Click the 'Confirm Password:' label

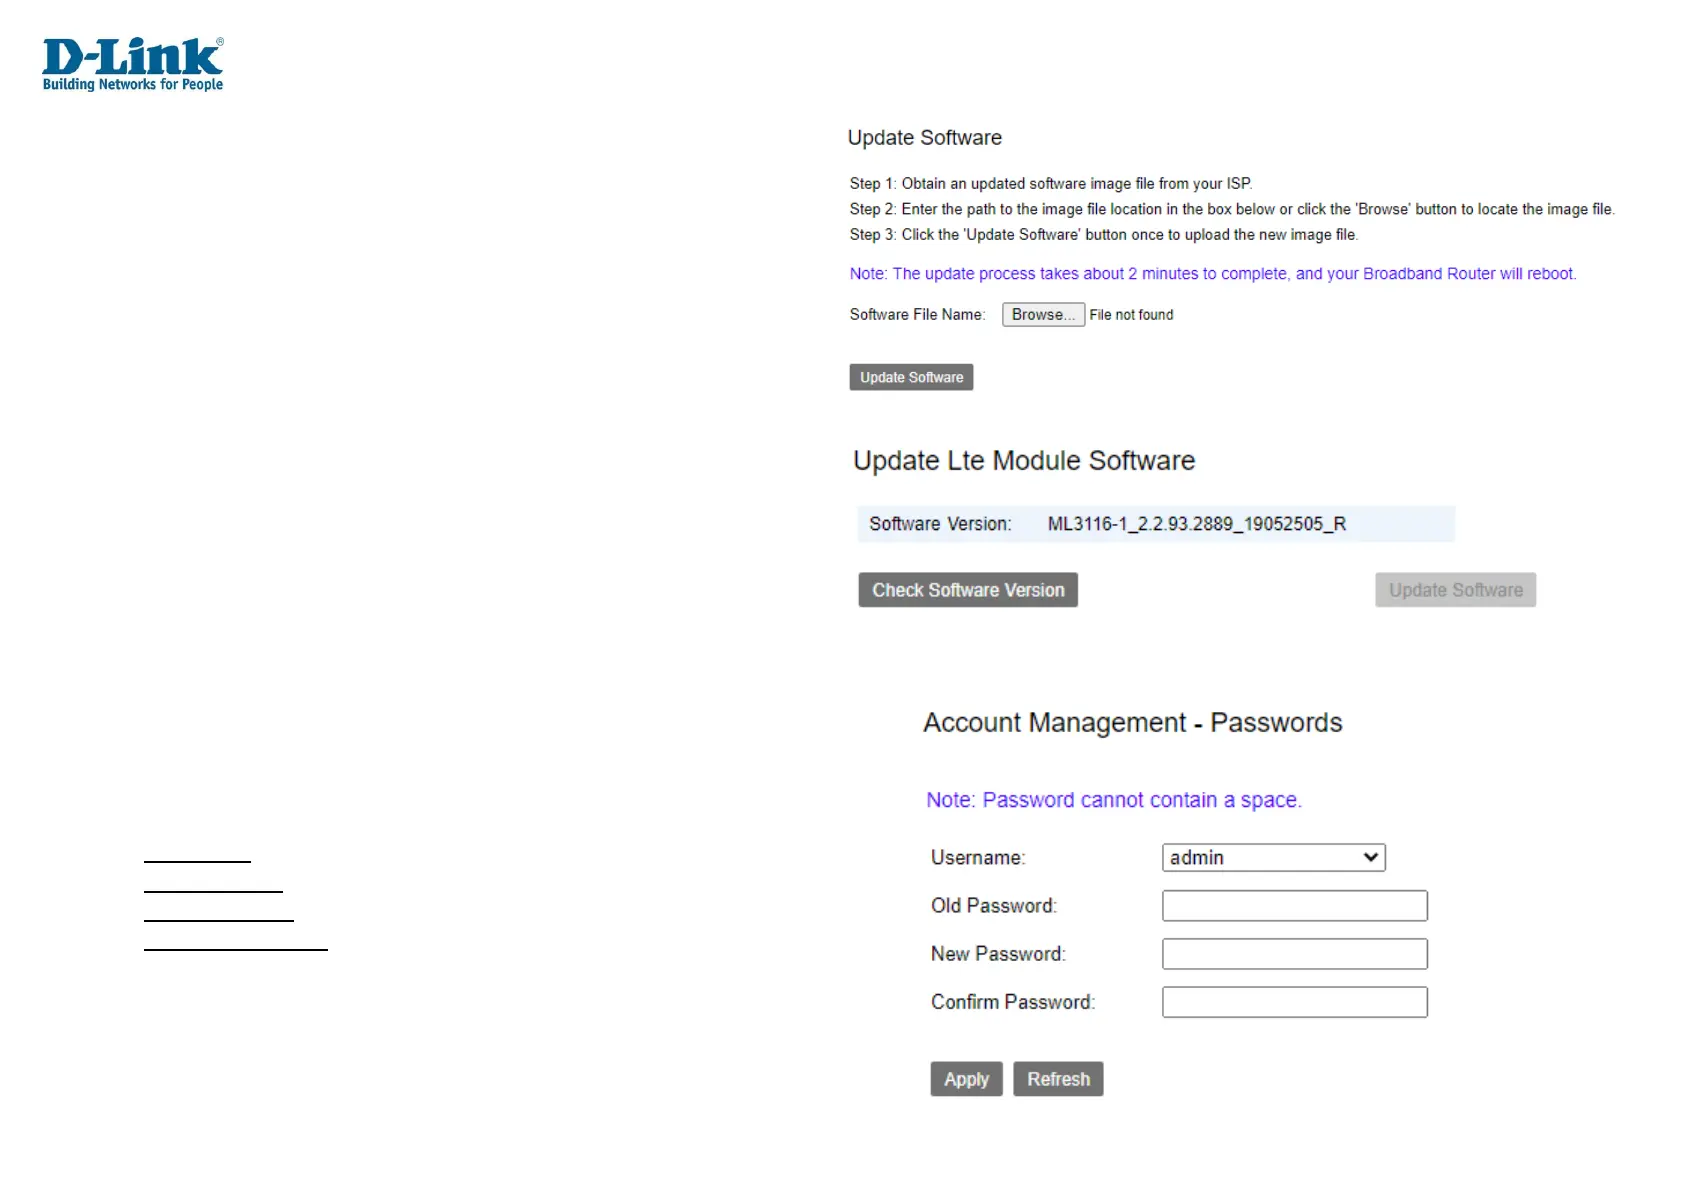point(1013,1002)
